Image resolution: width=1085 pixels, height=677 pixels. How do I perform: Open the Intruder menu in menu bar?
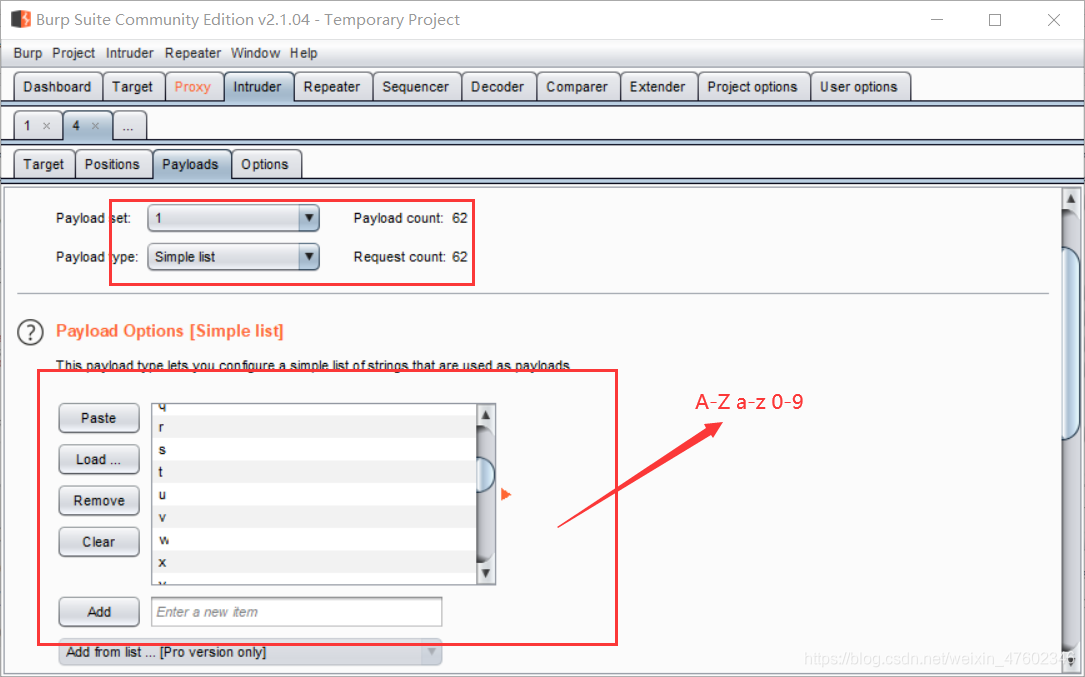129,53
